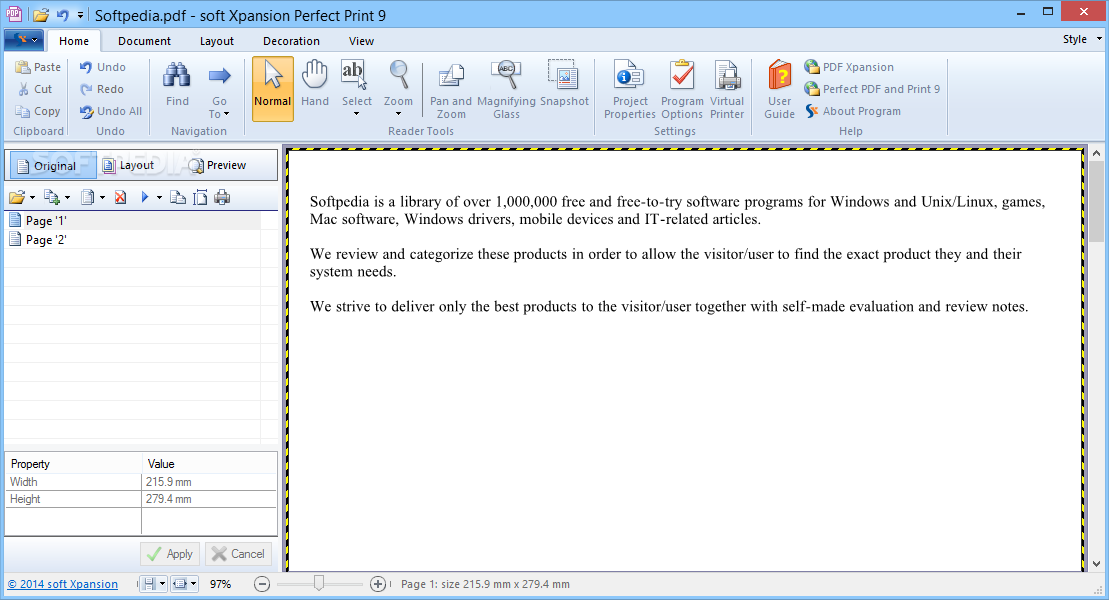Adjust the zoom slider handle
Viewport: 1109px width, 600px height.
(x=319, y=584)
